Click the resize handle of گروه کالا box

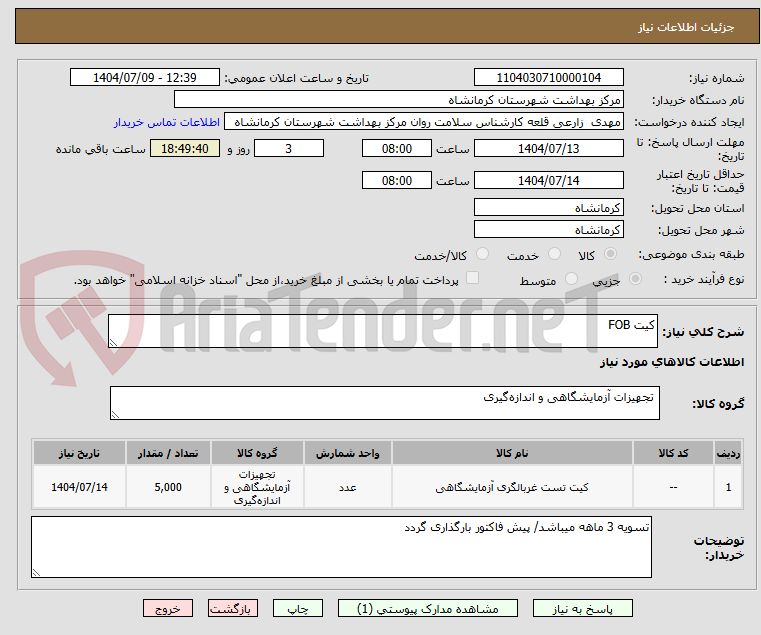click(115, 415)
